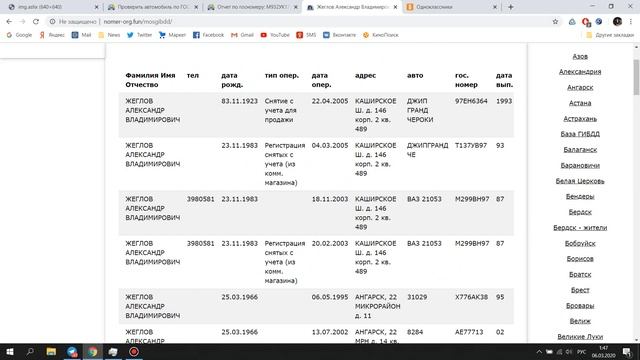
Task: Open Windows Start menu
Action: click(10, 352)
